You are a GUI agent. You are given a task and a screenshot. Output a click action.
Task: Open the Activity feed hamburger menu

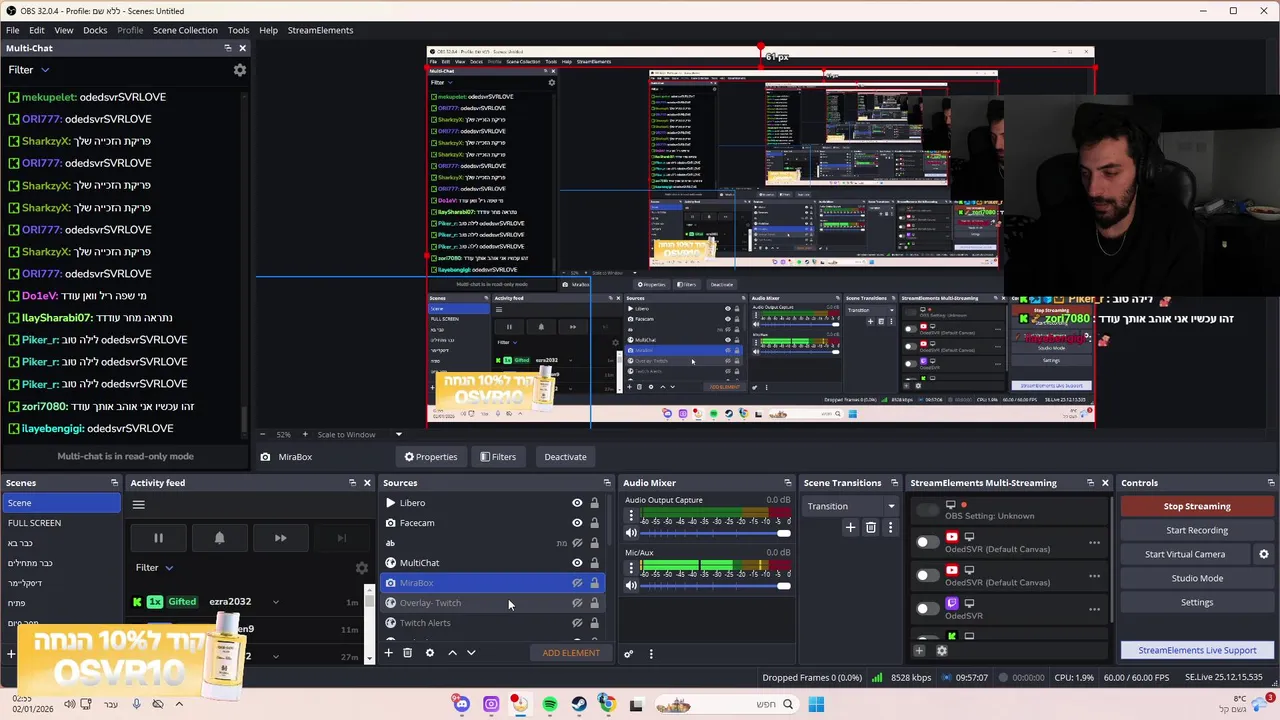[x=139, y=505]
